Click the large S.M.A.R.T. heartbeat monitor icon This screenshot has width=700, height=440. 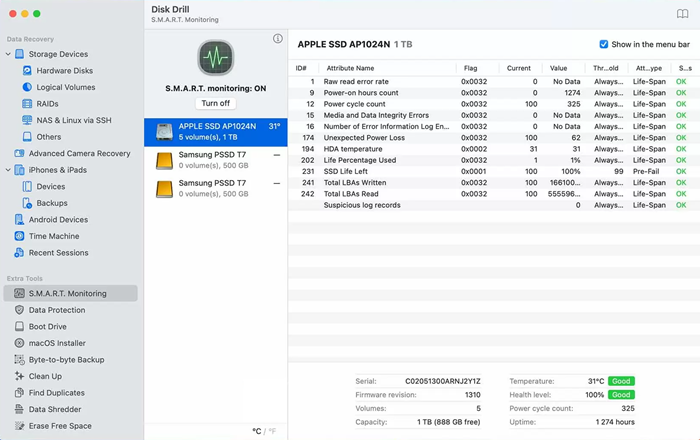tap(216, 58)
